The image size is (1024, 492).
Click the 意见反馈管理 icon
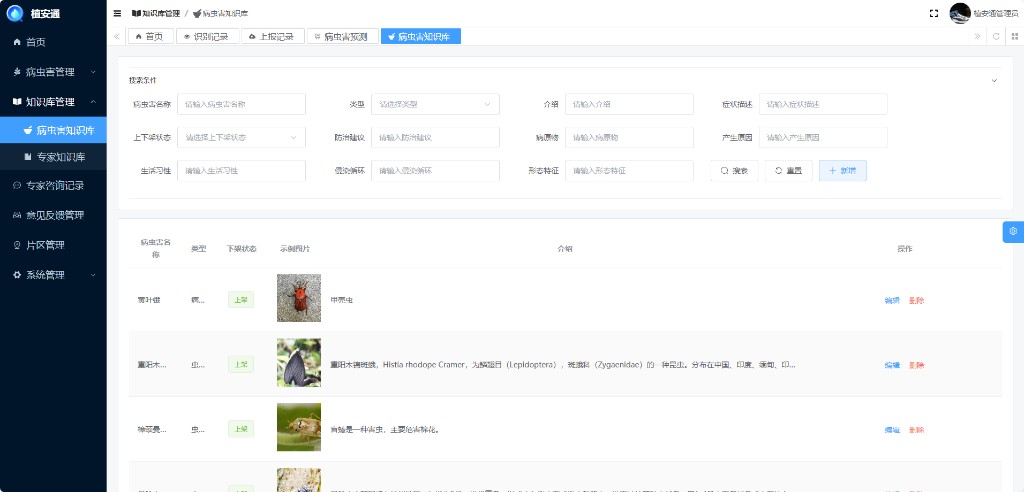(17, 215)
